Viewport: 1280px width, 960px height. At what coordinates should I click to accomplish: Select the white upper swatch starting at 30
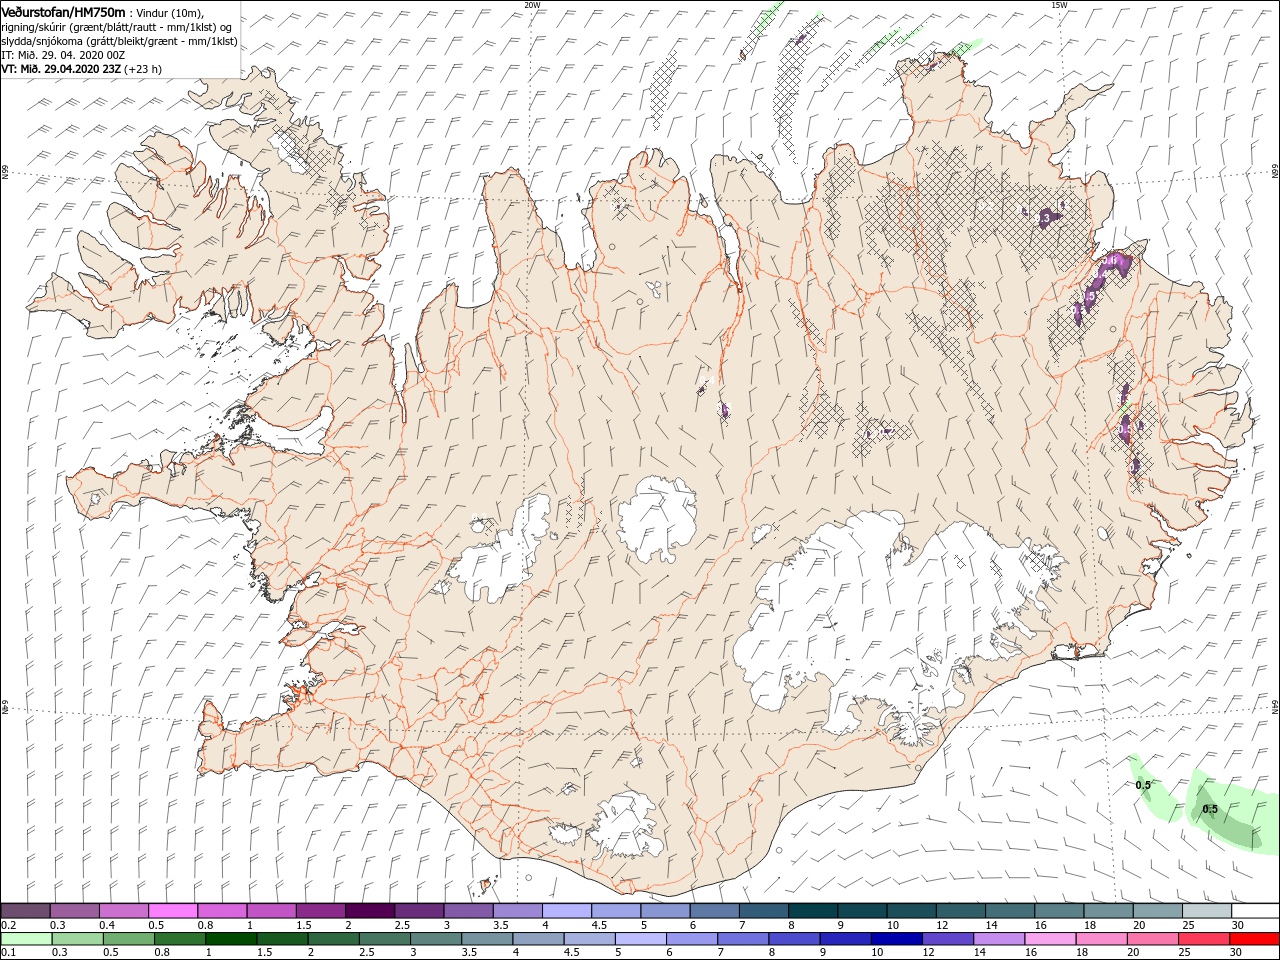coord(1255,911)
